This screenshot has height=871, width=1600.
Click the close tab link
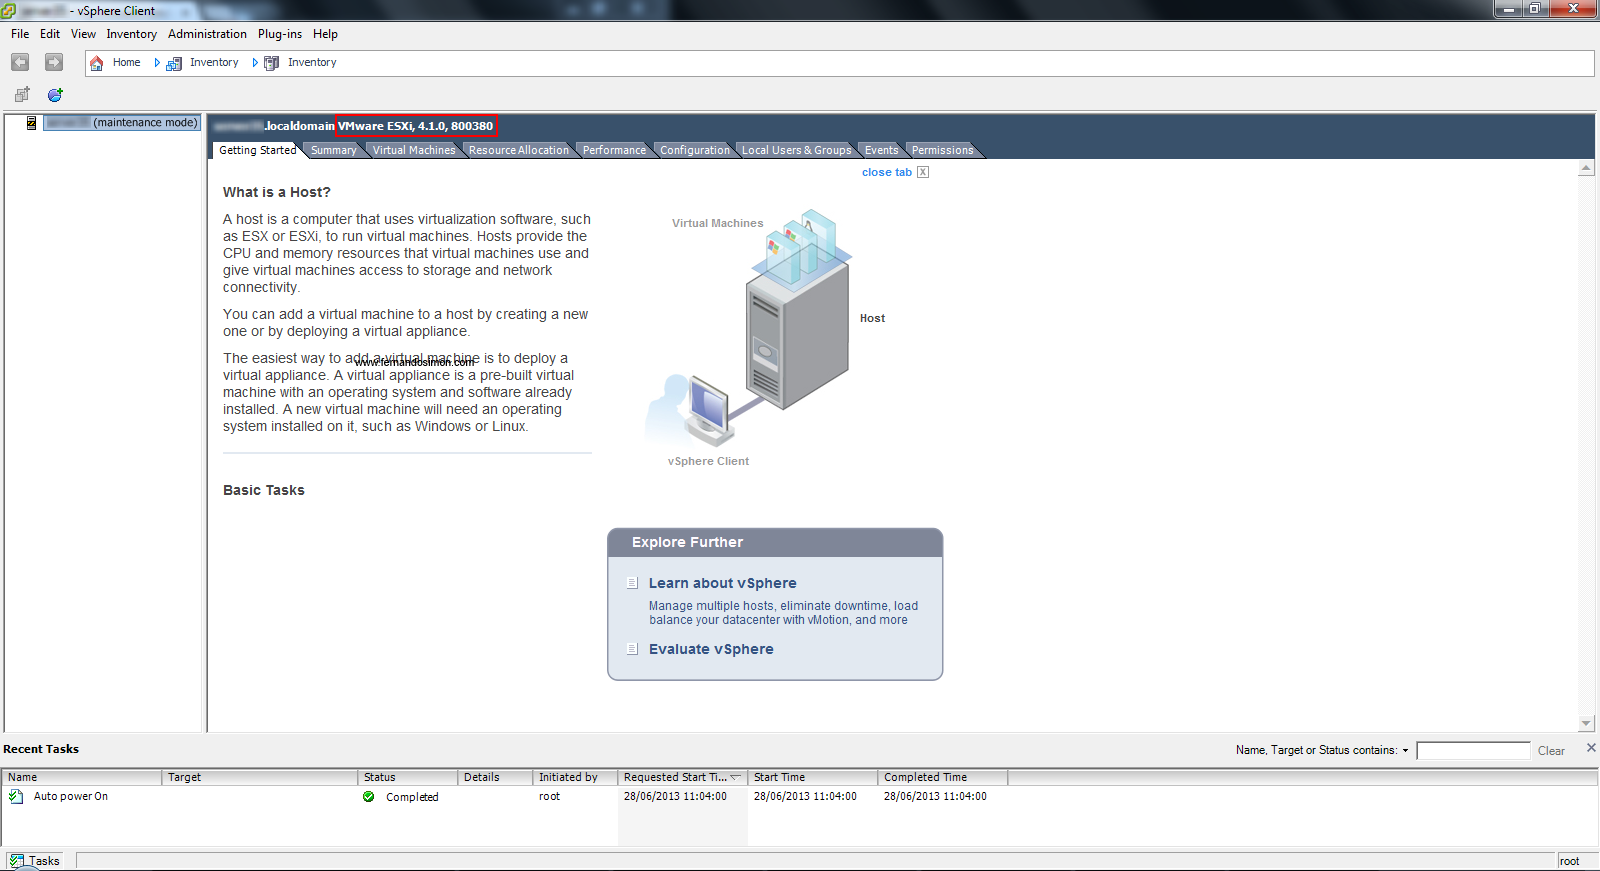pyautogui.click(x=887, y=172)
